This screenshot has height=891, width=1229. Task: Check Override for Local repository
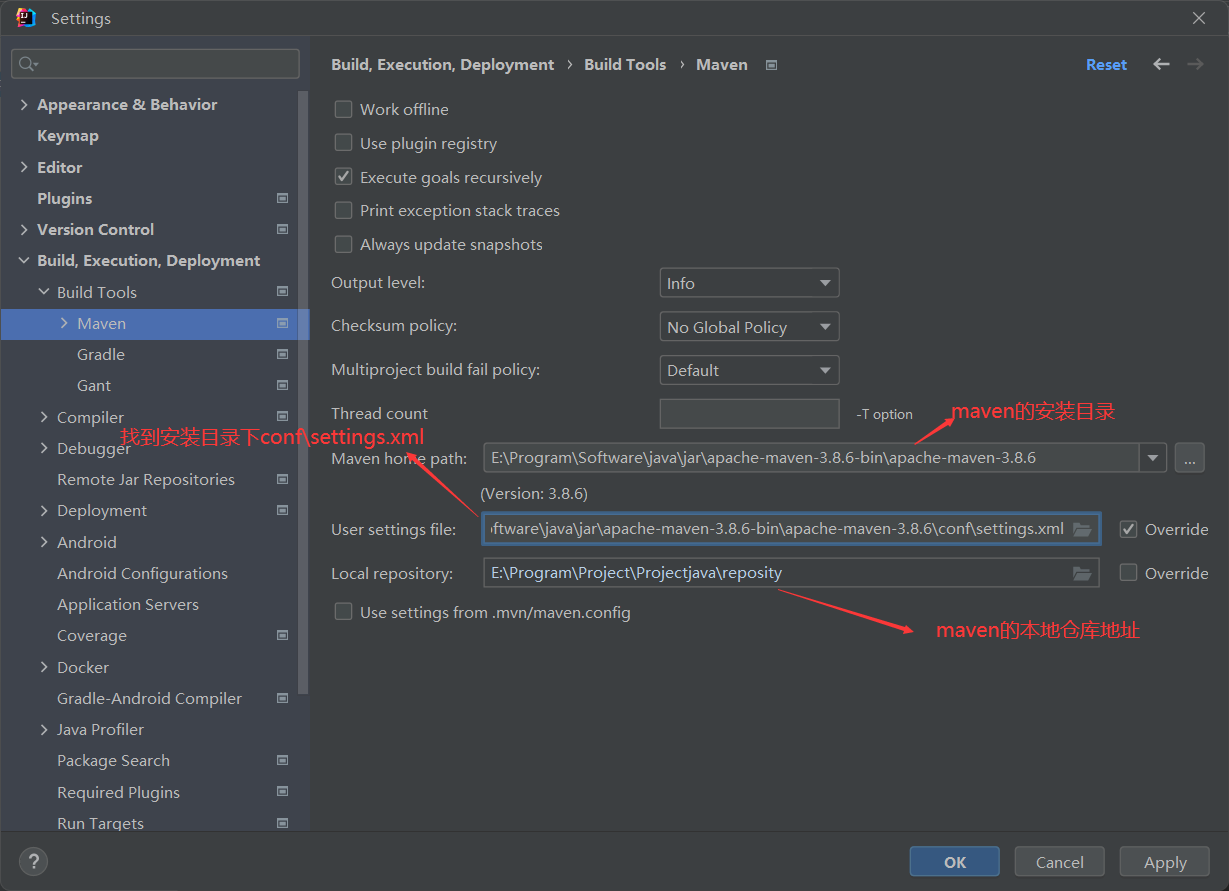[x=1128, y=573]
